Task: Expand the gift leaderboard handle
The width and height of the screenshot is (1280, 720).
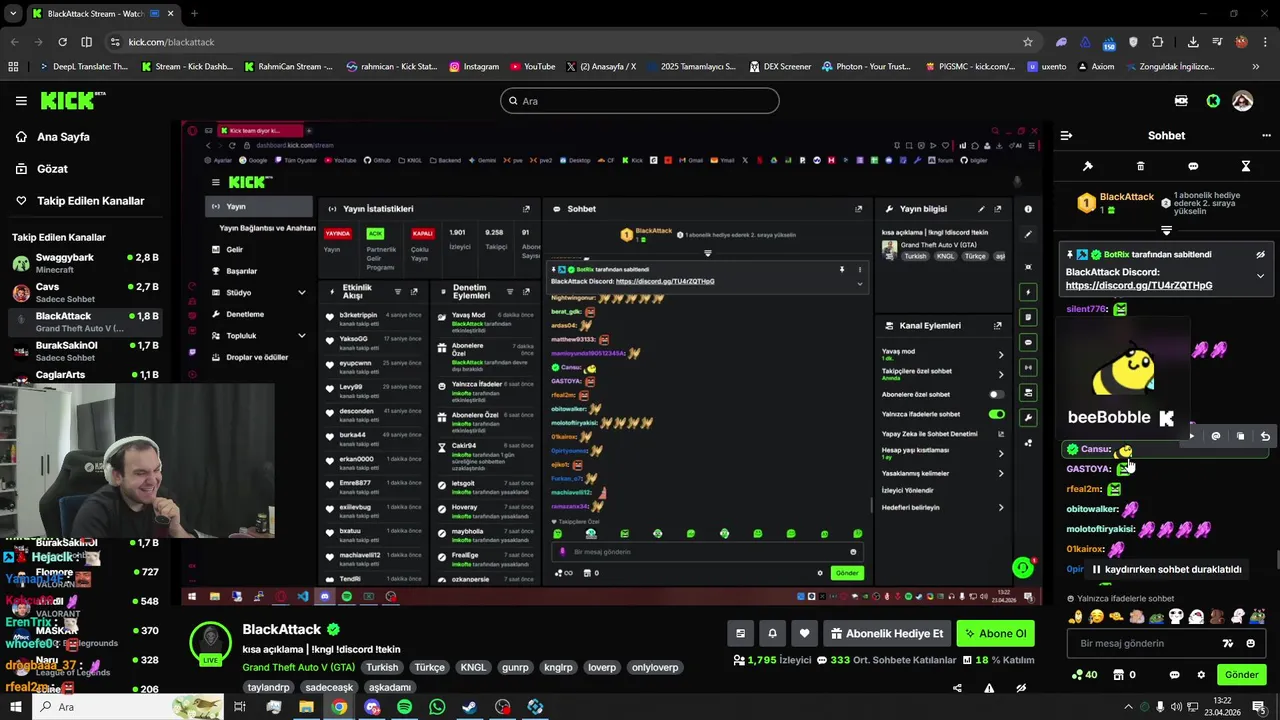Action: click(x=1166, y=230)
